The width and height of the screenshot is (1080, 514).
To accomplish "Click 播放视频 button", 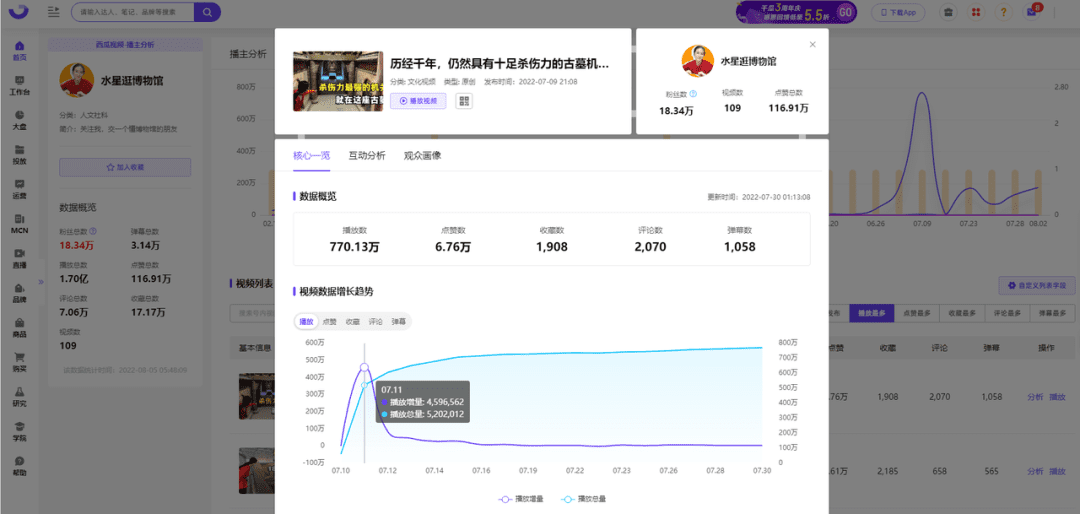I will coord(418,101).
